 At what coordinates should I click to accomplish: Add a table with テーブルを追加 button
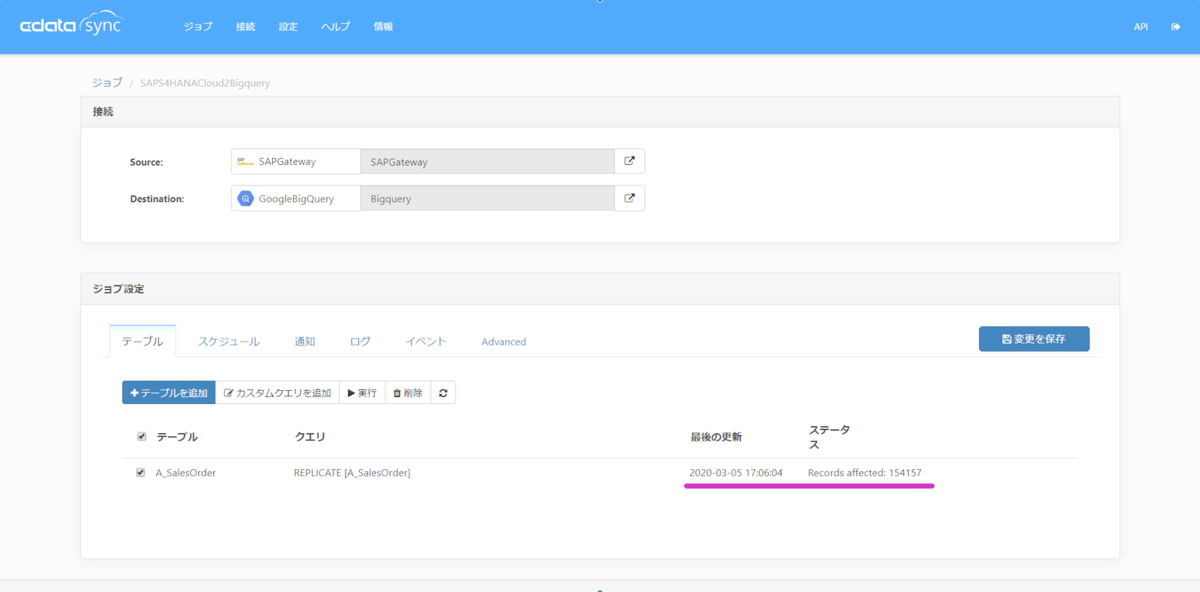pyautogui.click(x=169, y=393)
